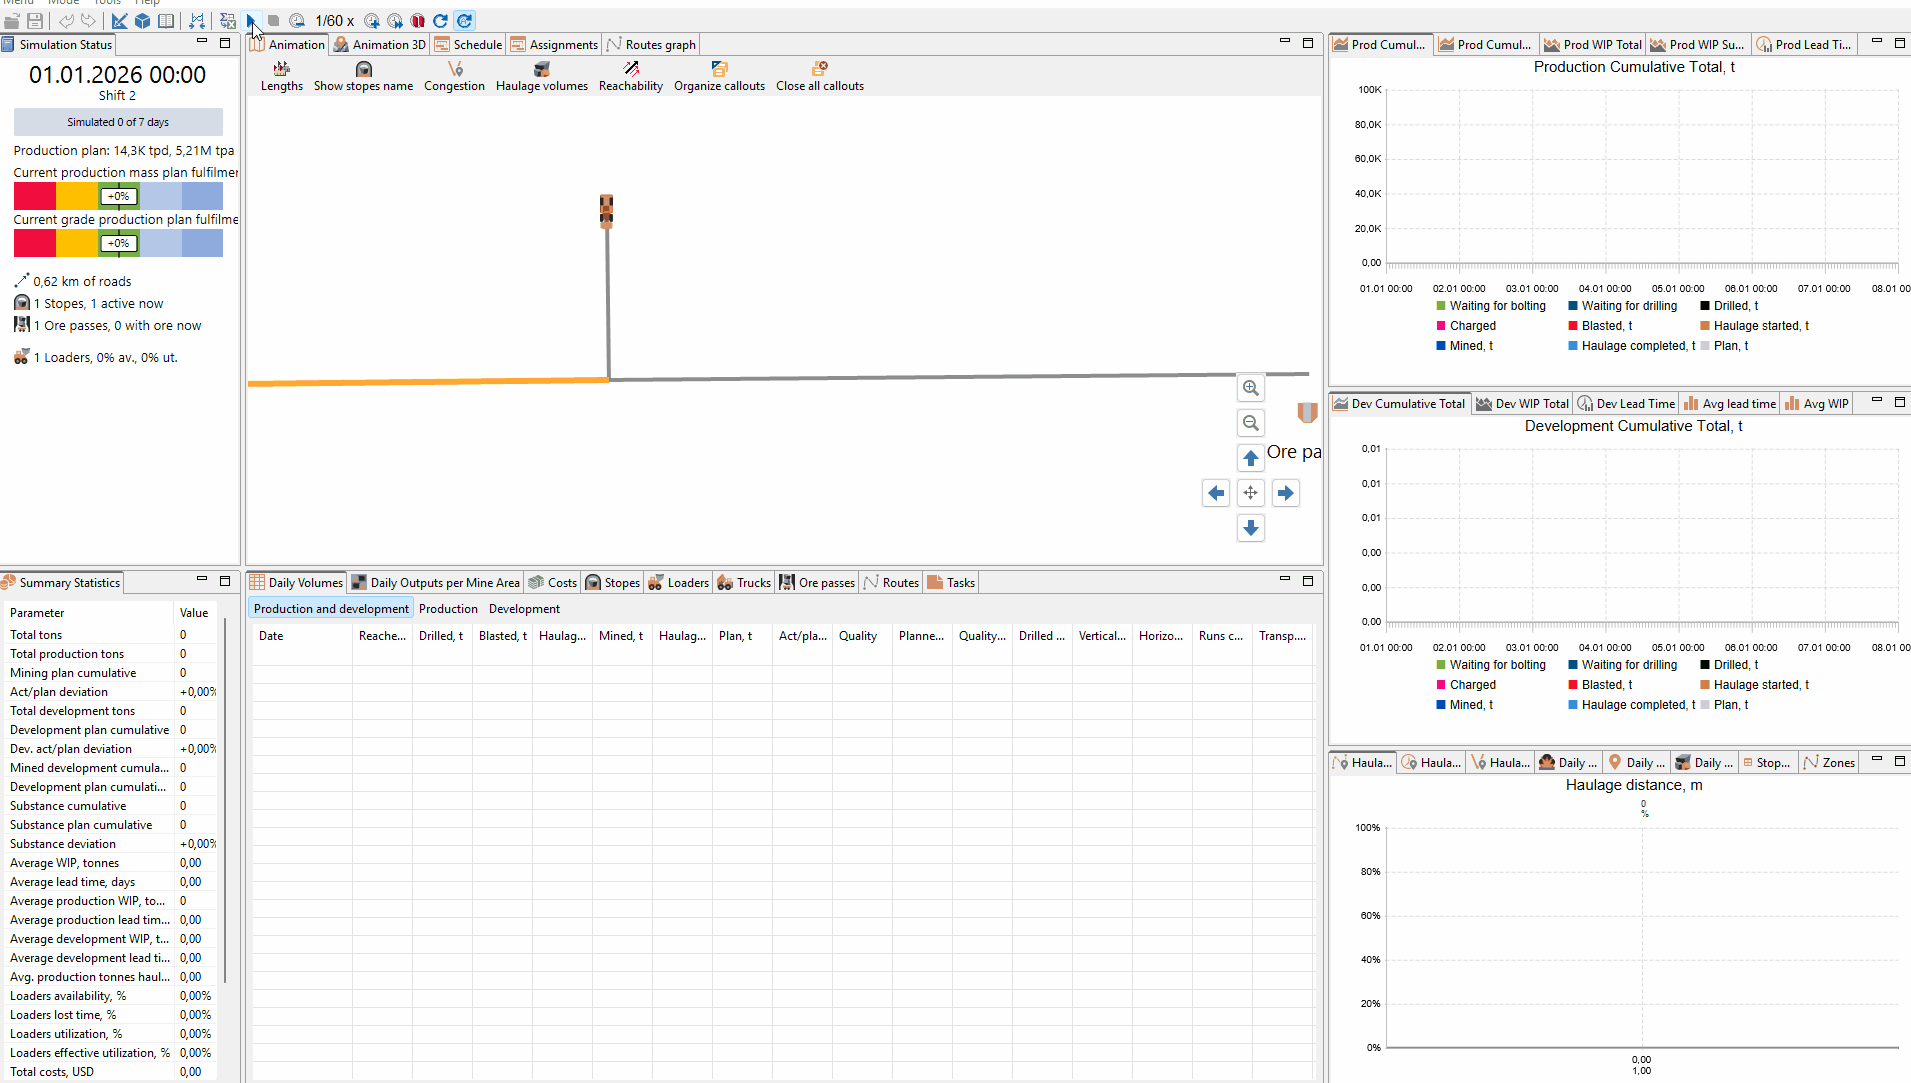Pan animation view right
This screenshot has height=1083, width=1911.
(1285, 493)
